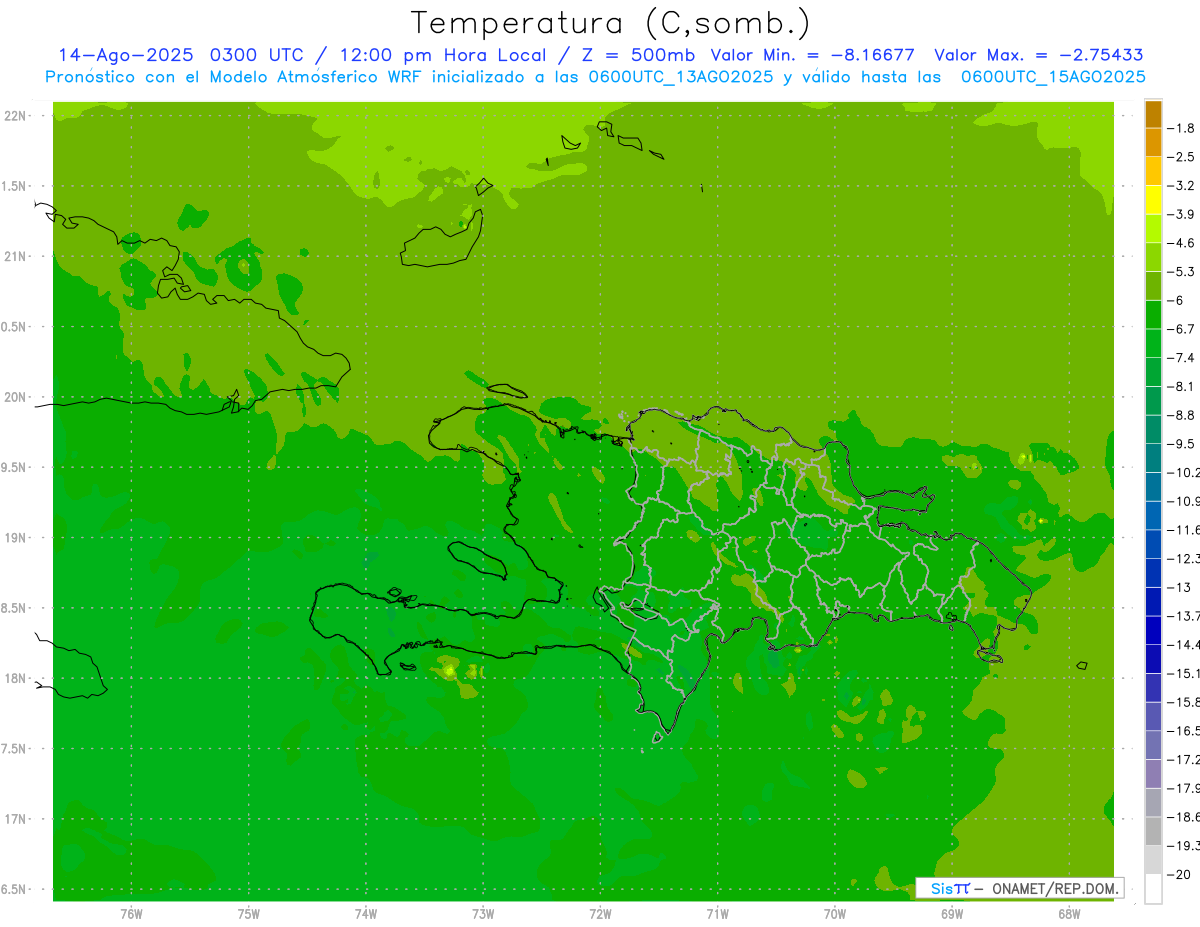Click the '20N' latitude axis label
This screenshot has width=1200, height=927.
pyautogui.click(x=16, y=397)
